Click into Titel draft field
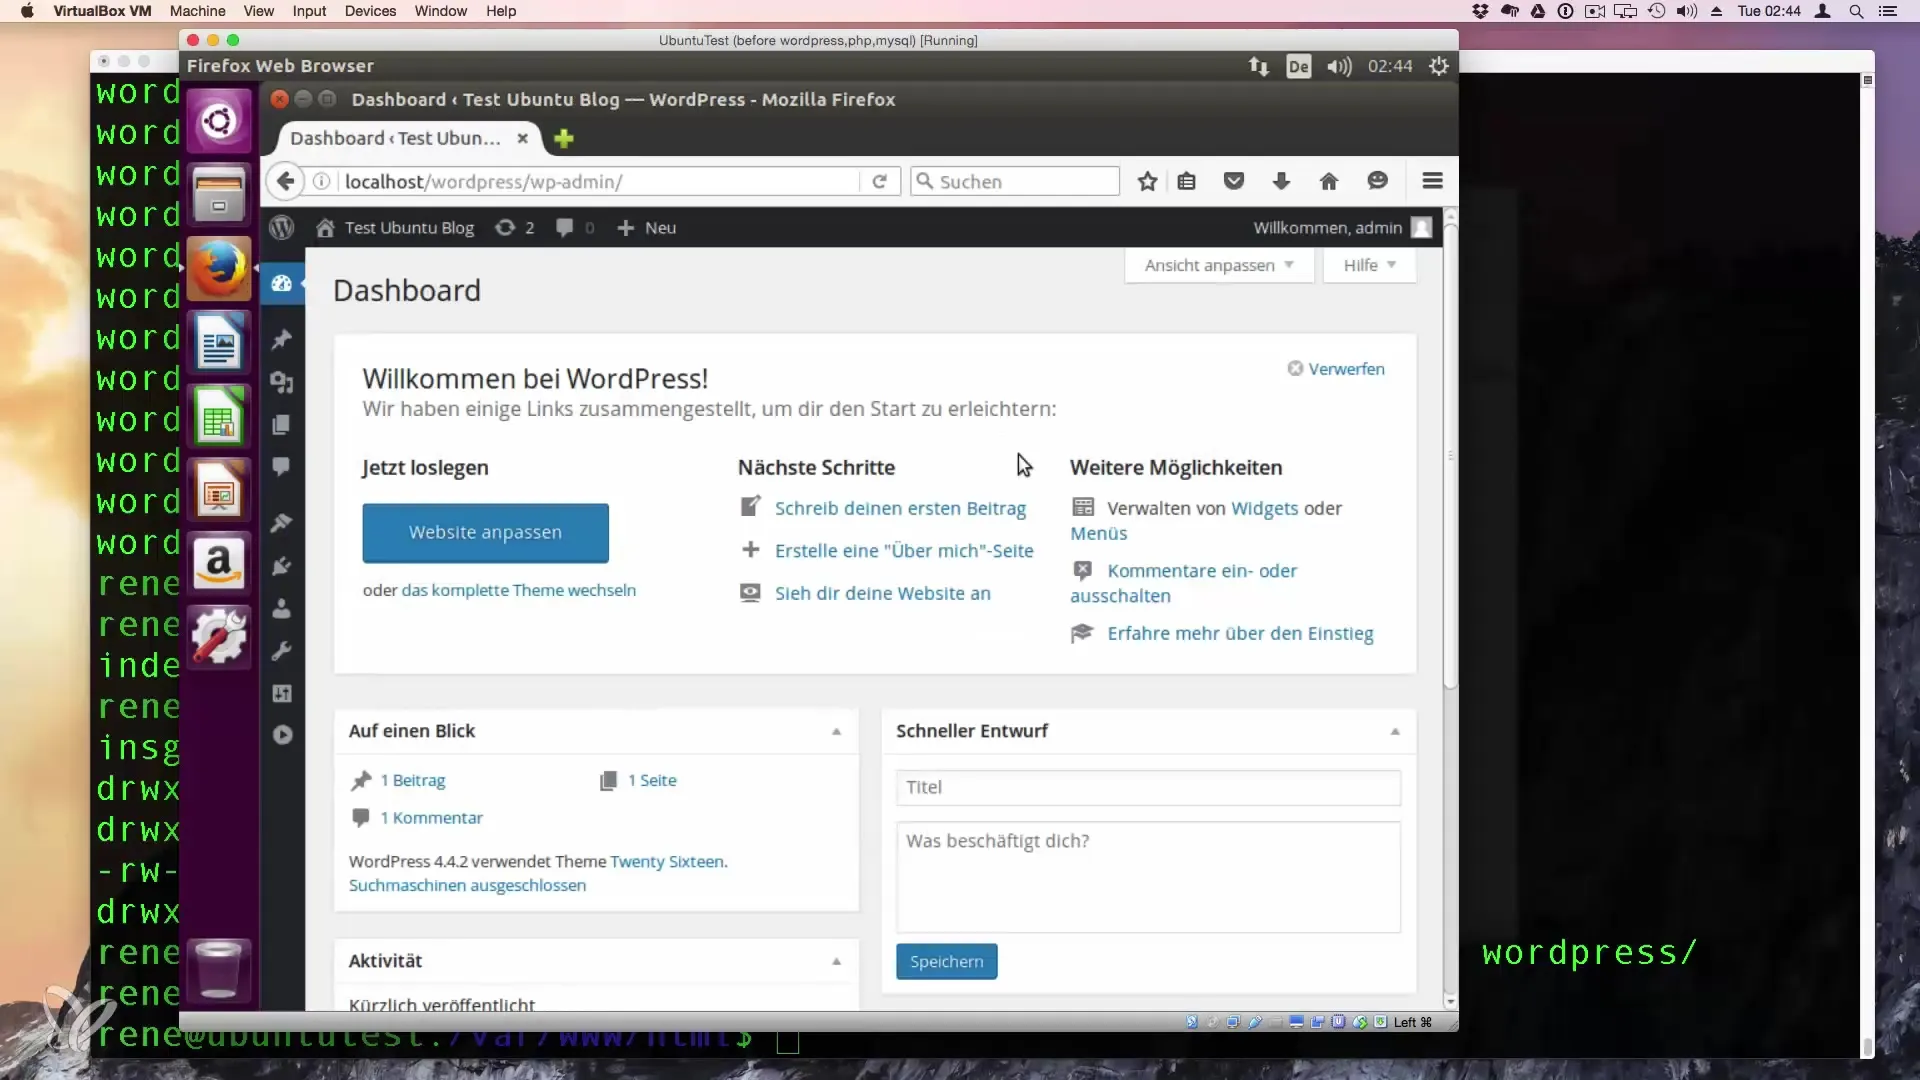Screen dimensions: 1920x1080 coord(1148,788)
